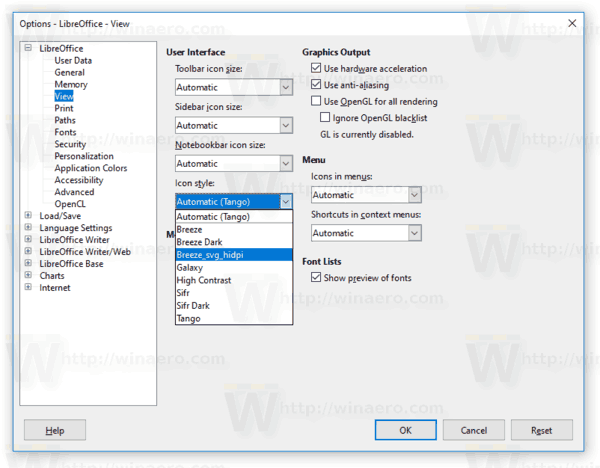Open Fonts settings page
Image resolution: width=600 pixels, height=468 pixels.
[65, 132]
